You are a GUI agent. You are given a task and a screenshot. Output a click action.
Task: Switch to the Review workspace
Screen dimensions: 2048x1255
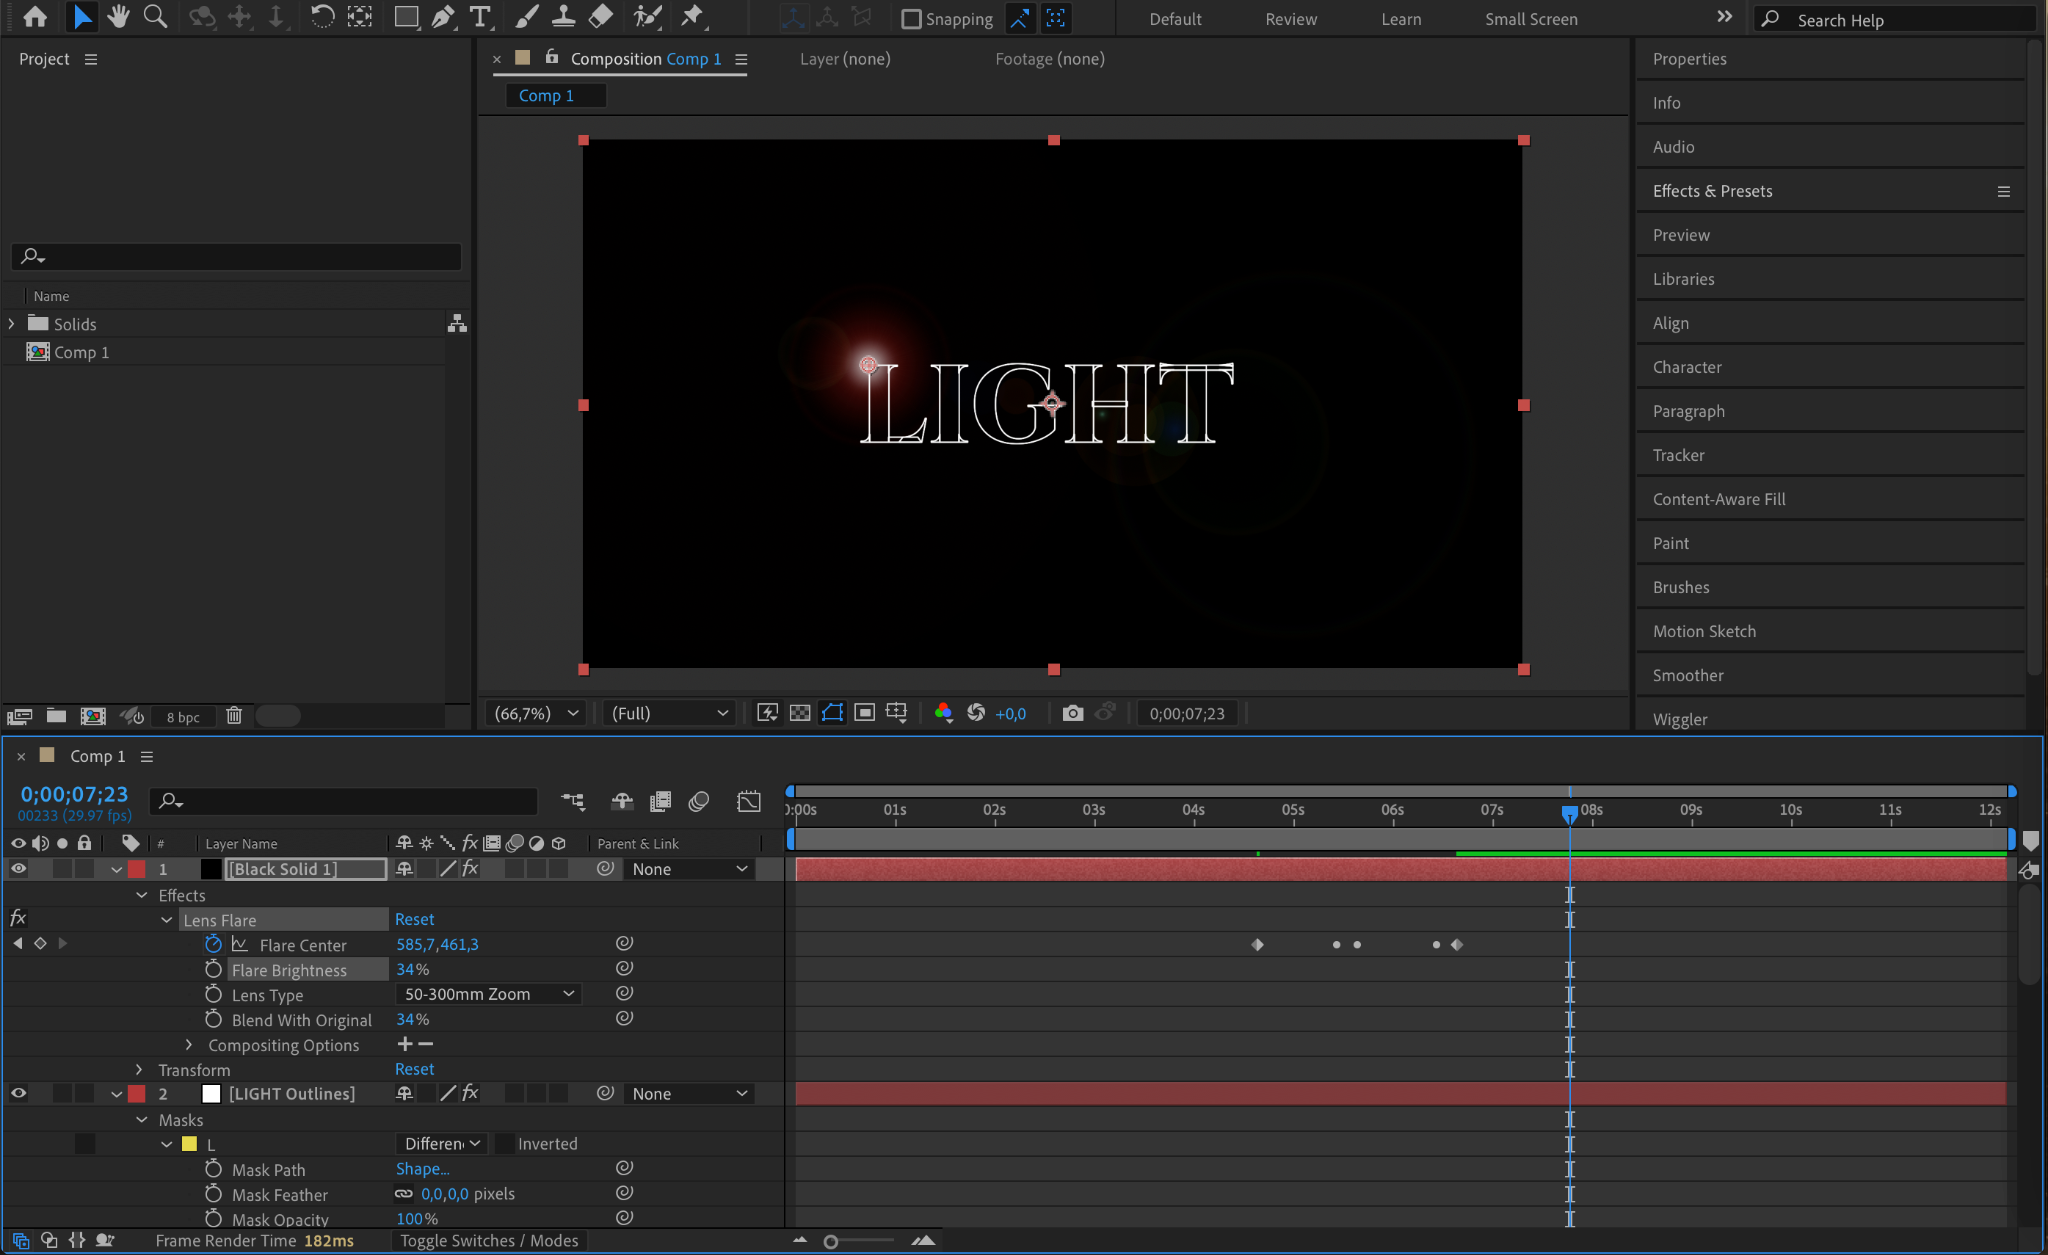(1290, 19)
